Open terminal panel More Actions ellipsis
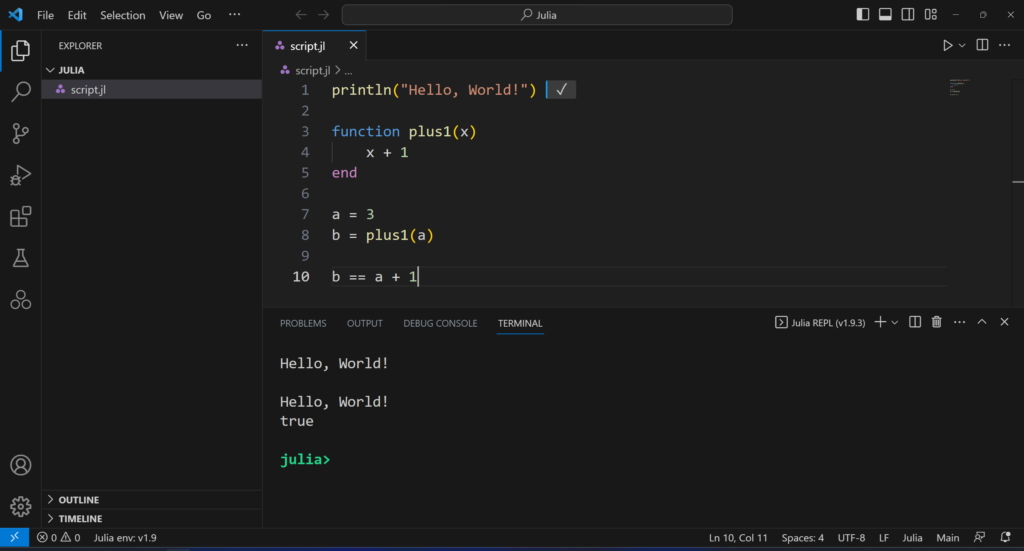The width and height of the screenshot is (1024, 551). pos(959,322)
